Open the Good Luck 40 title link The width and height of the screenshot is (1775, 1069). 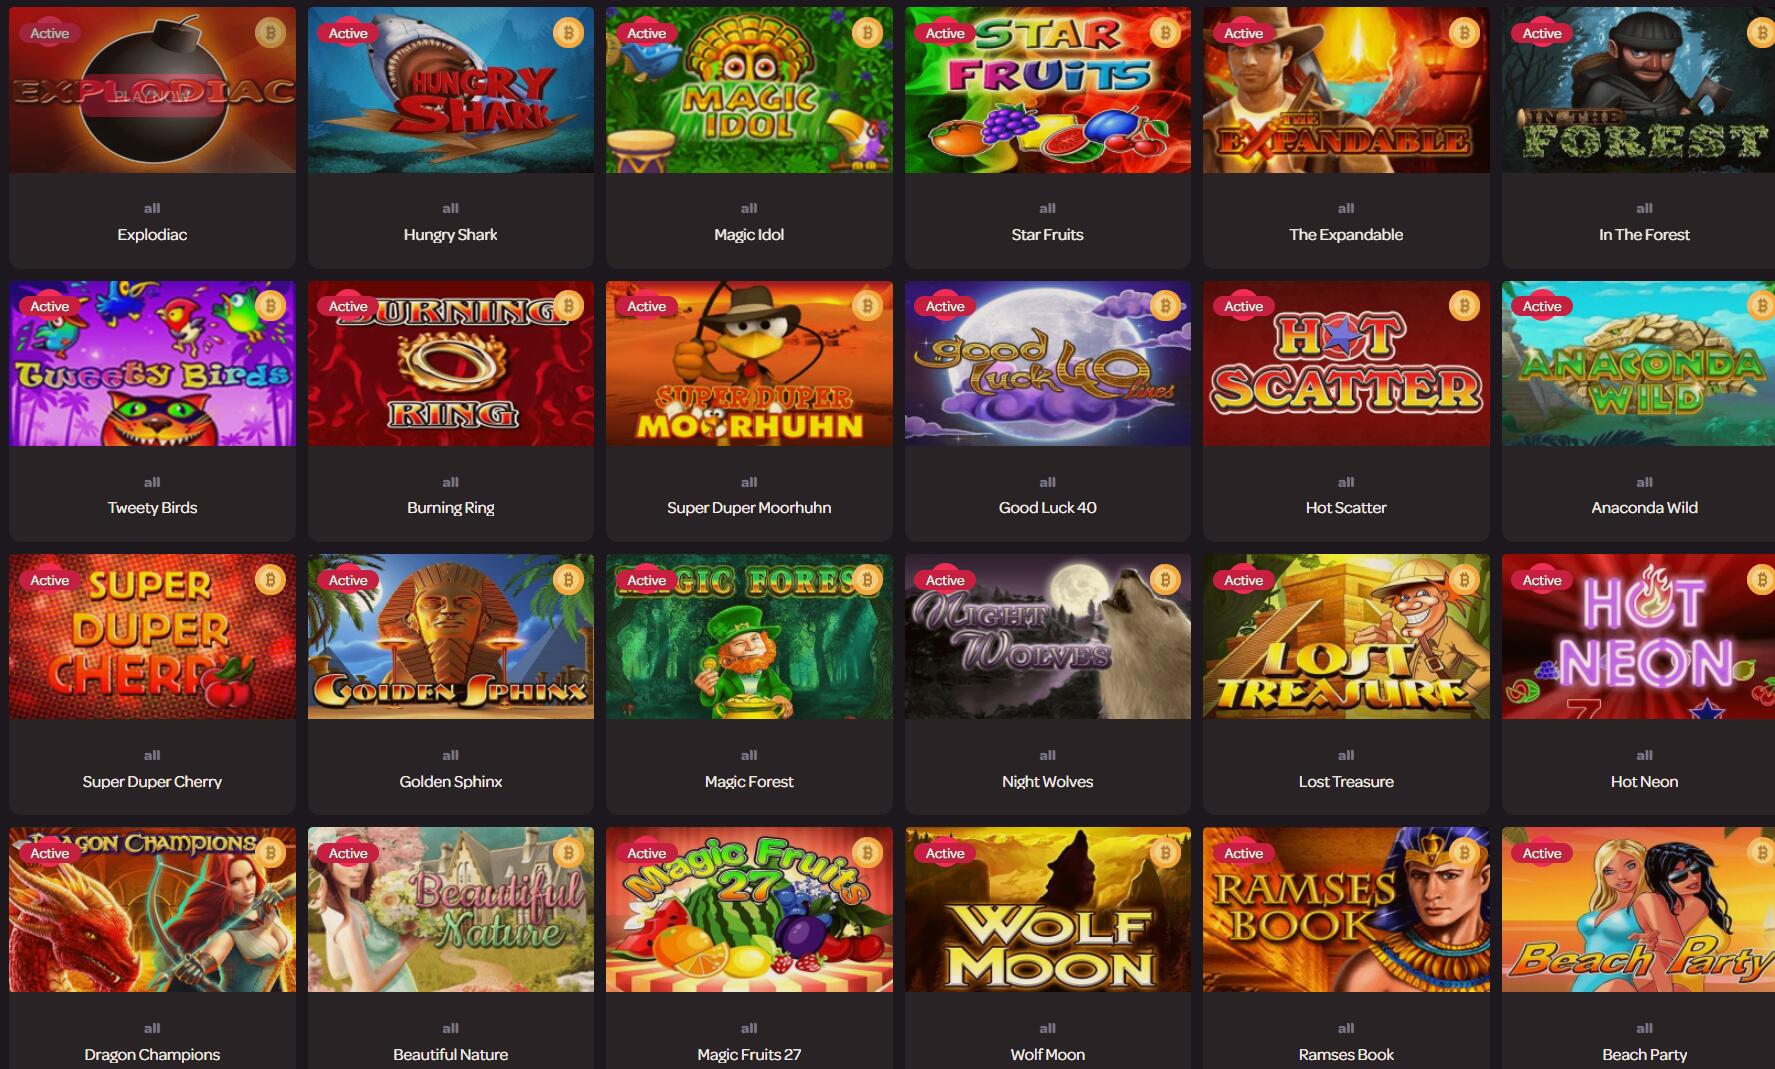(1047, 508)
